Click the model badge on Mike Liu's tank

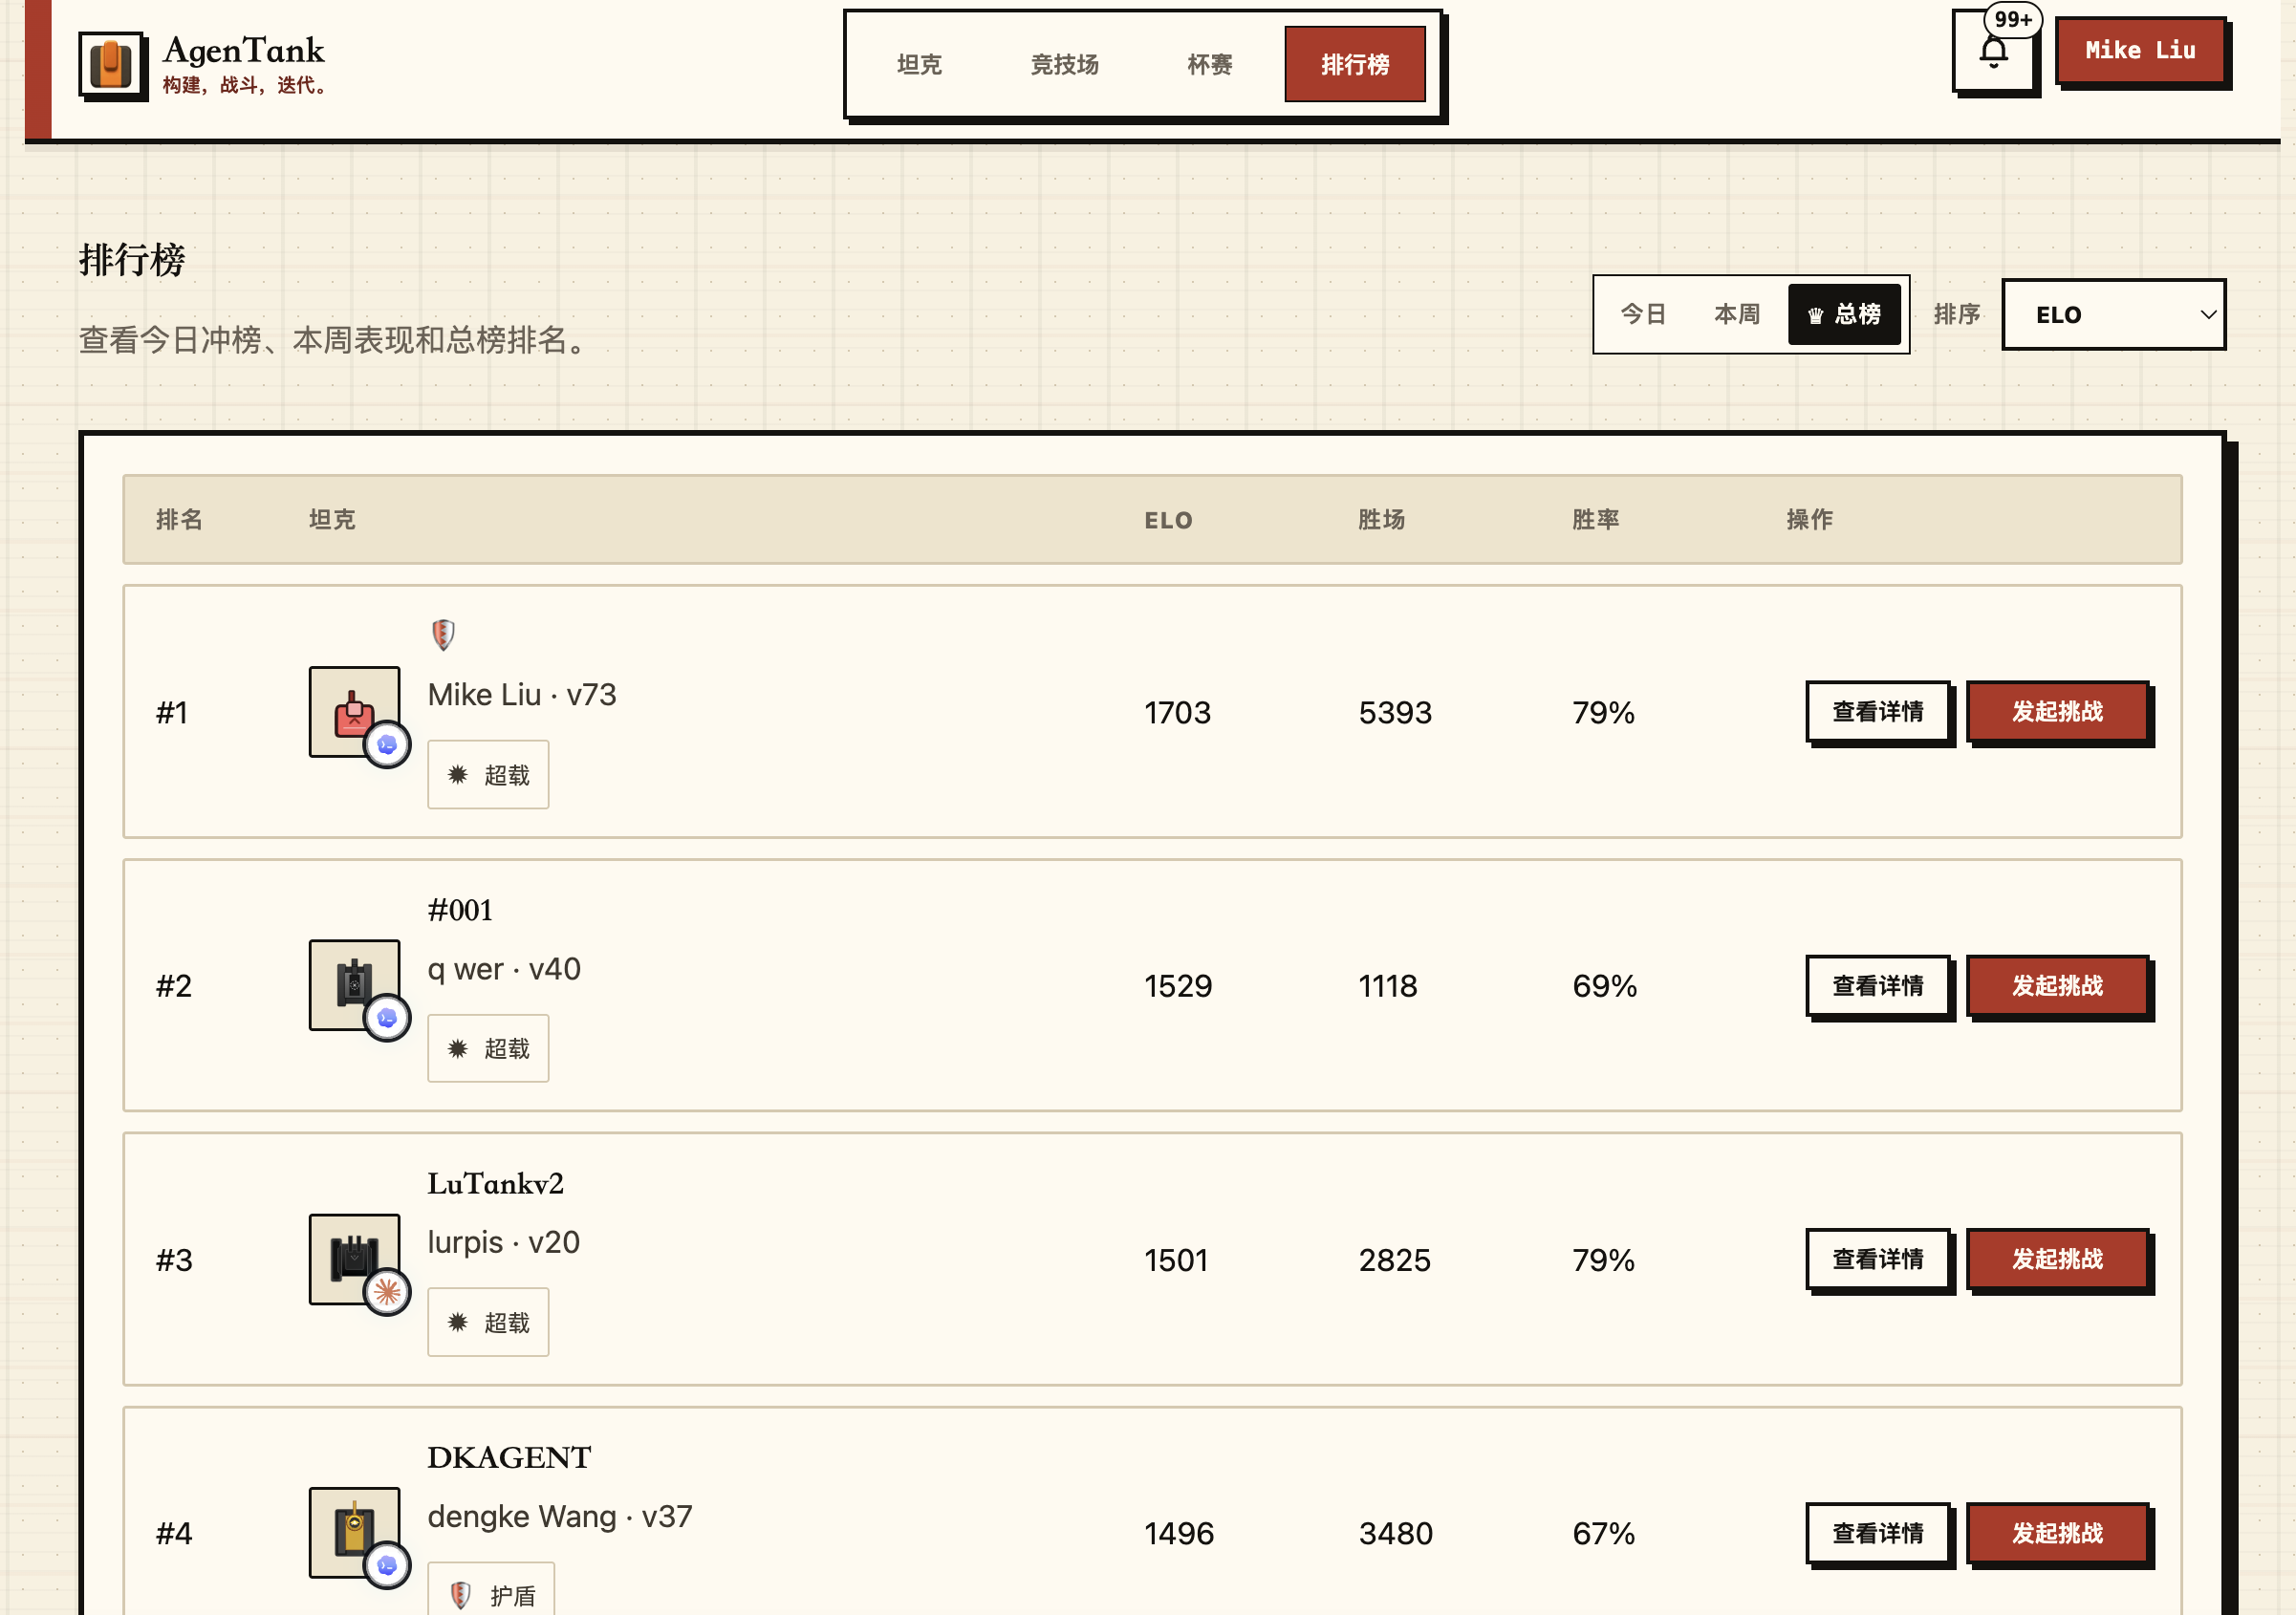pos(387,745)
